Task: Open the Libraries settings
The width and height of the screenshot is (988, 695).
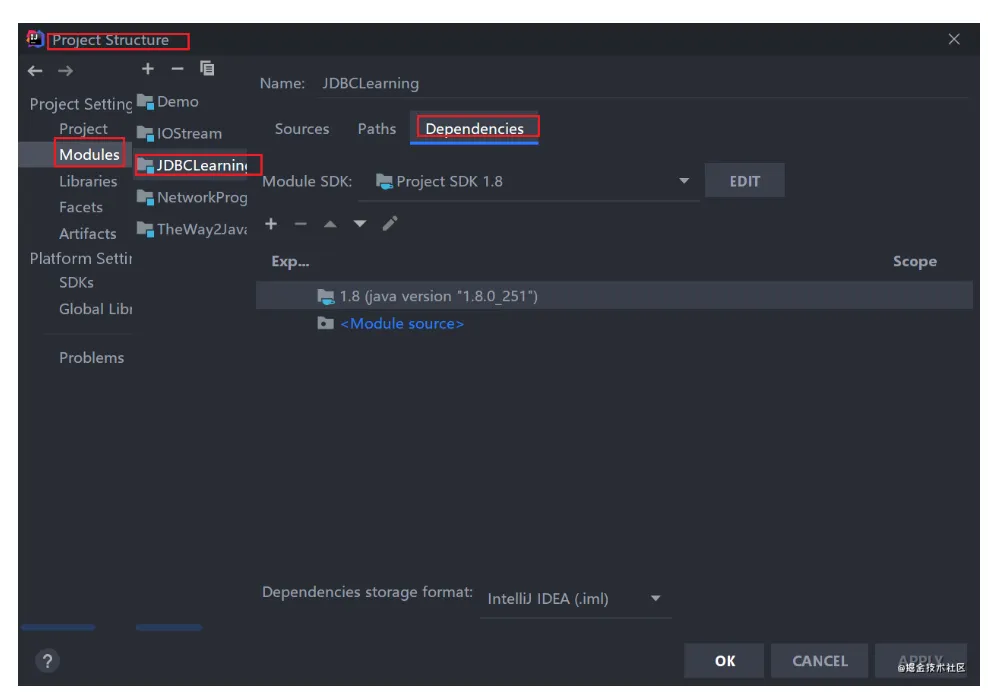Action: (88, 181)
